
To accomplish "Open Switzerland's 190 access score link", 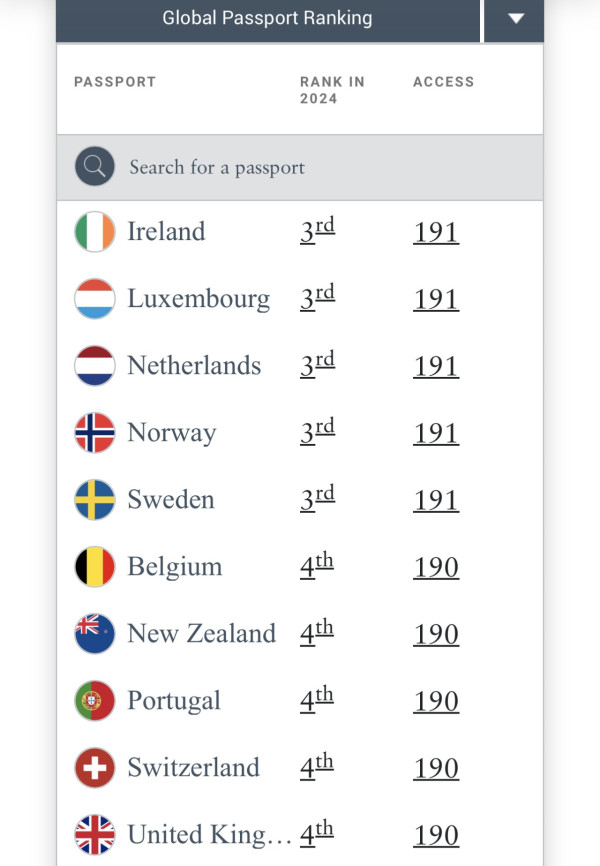I will coord(435,768).
